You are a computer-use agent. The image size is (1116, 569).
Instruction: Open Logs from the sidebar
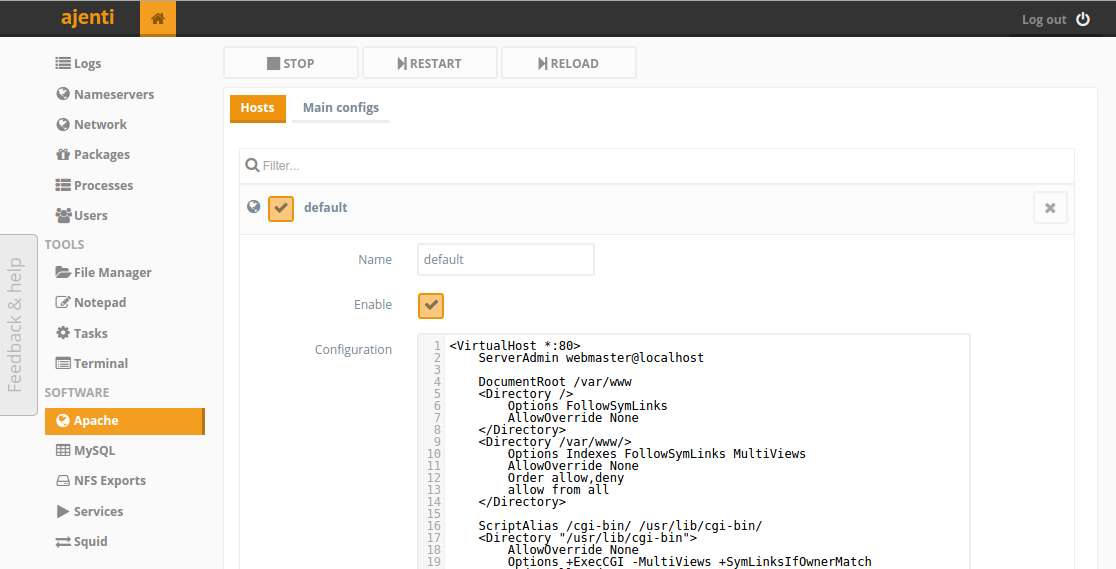click(78, 63)
